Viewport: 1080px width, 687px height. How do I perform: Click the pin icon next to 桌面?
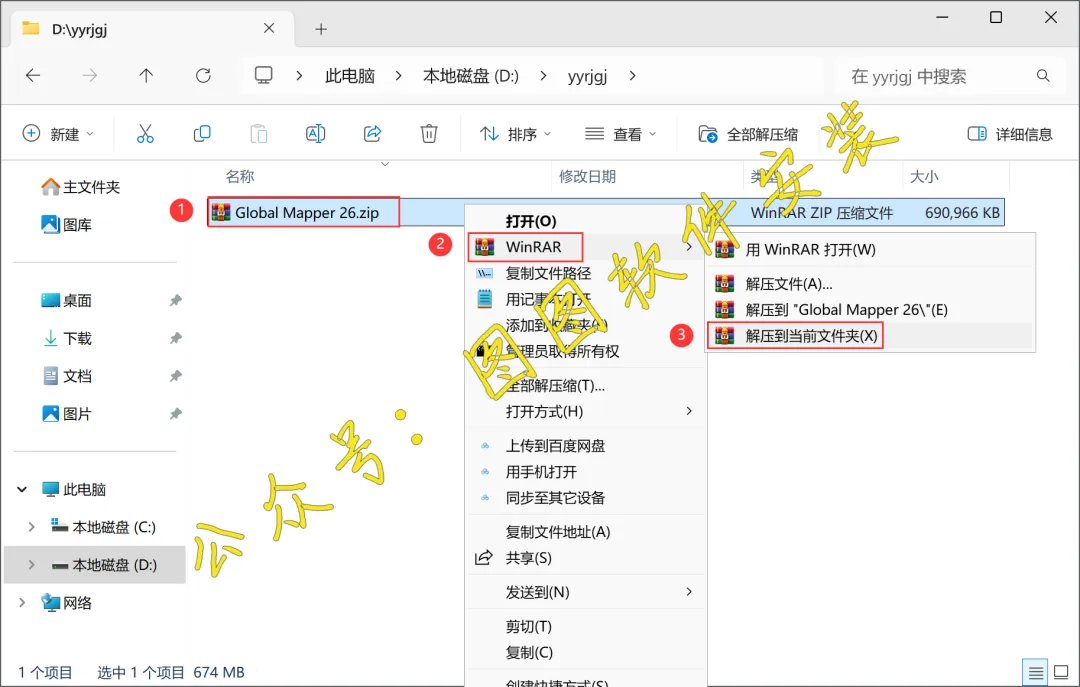176,300
